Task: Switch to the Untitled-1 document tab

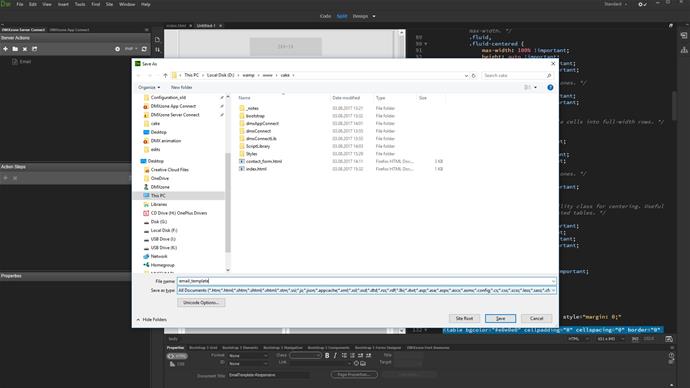Action: click(206, 26)
